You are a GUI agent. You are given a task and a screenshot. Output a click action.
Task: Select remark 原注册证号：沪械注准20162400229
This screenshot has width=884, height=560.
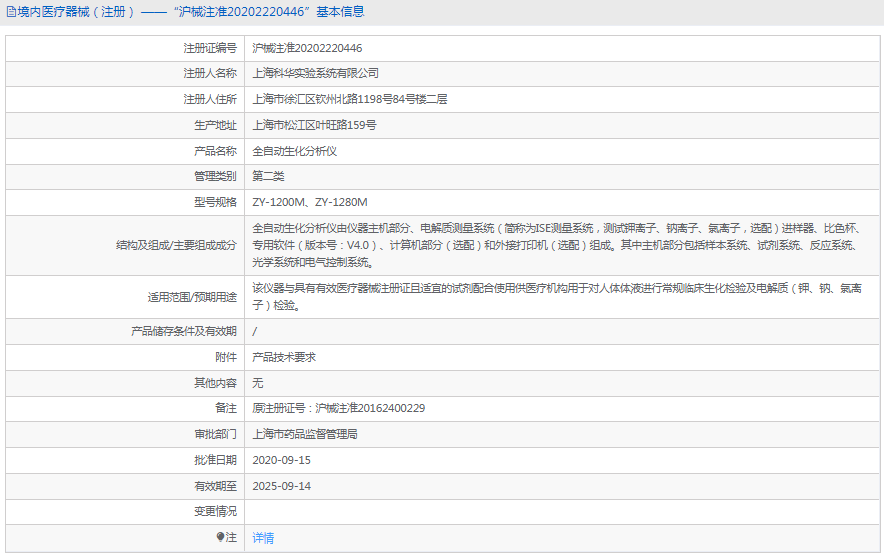coord(338,408)
